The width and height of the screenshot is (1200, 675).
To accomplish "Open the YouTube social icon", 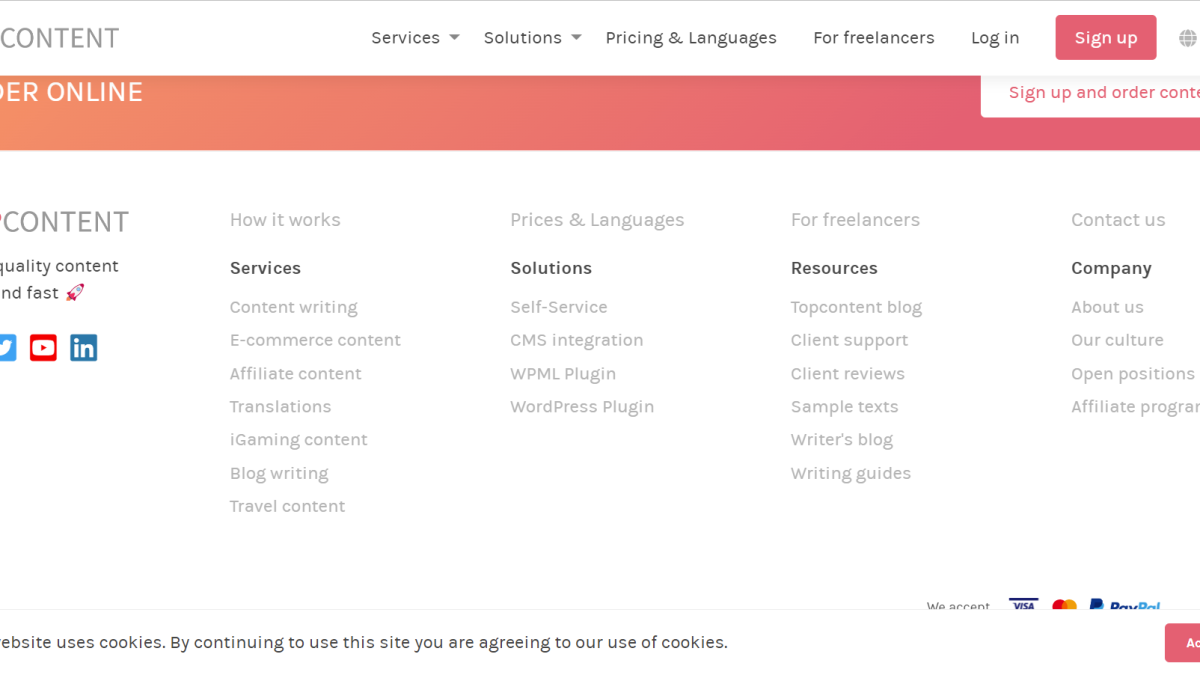I will click(43, 348).
